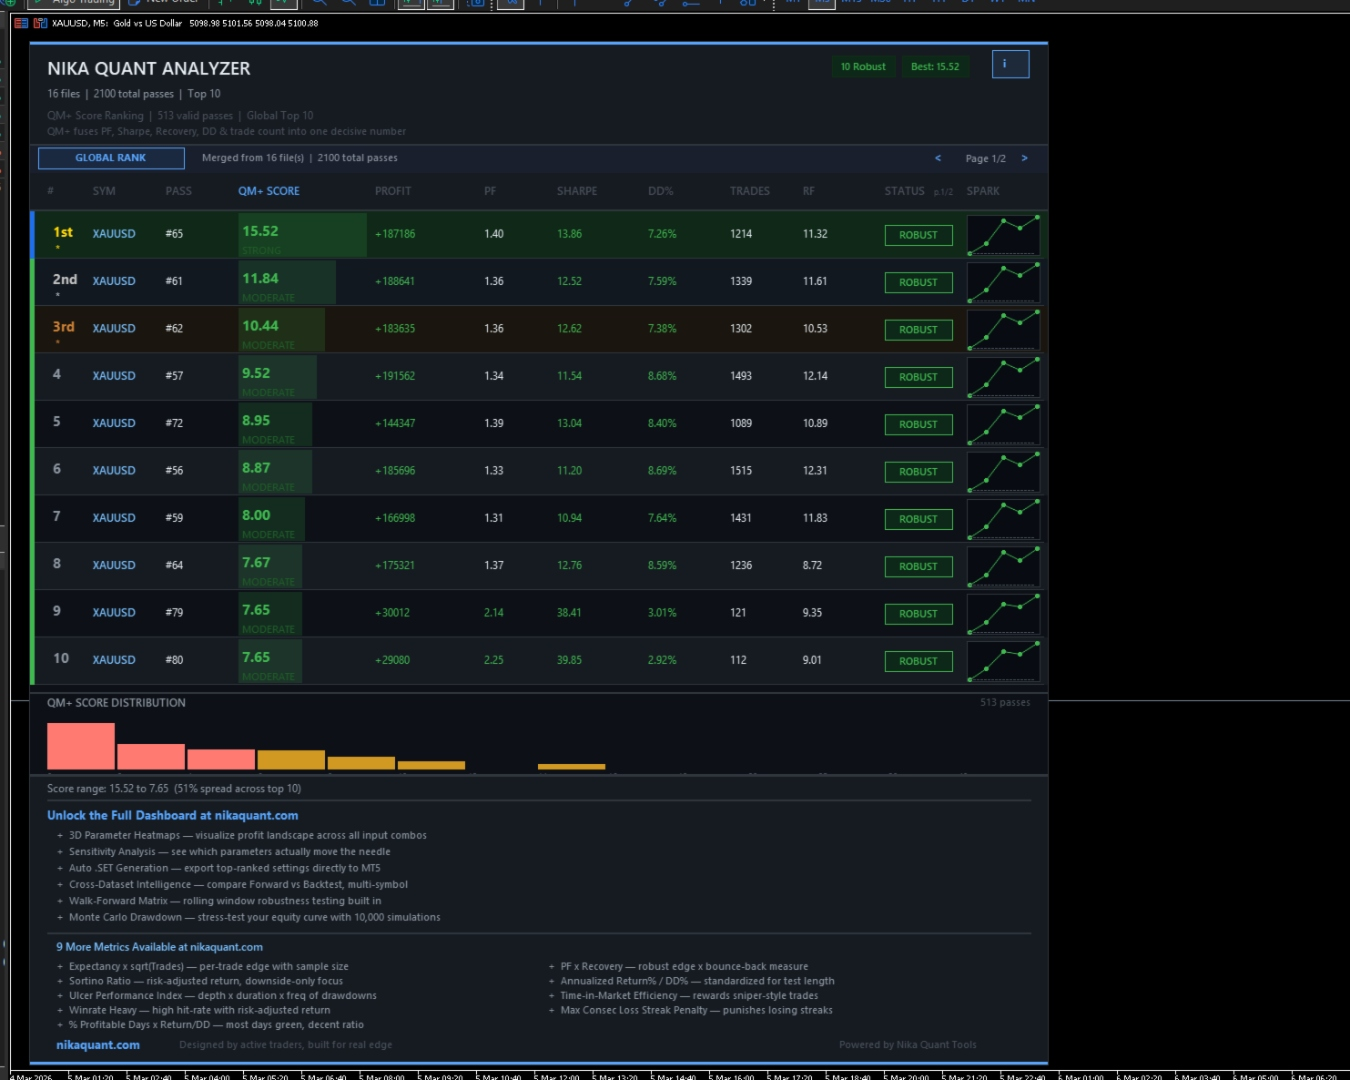Click the trades count 1089
This screenshot has height=1080, width=1350.
pos(741,423)
